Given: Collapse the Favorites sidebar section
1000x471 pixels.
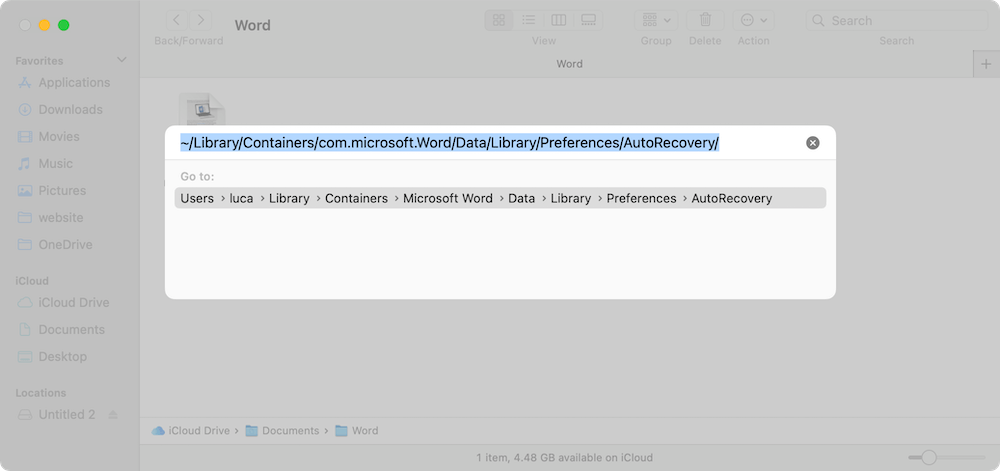Looking at the screenshot, I should coord(121,60).
